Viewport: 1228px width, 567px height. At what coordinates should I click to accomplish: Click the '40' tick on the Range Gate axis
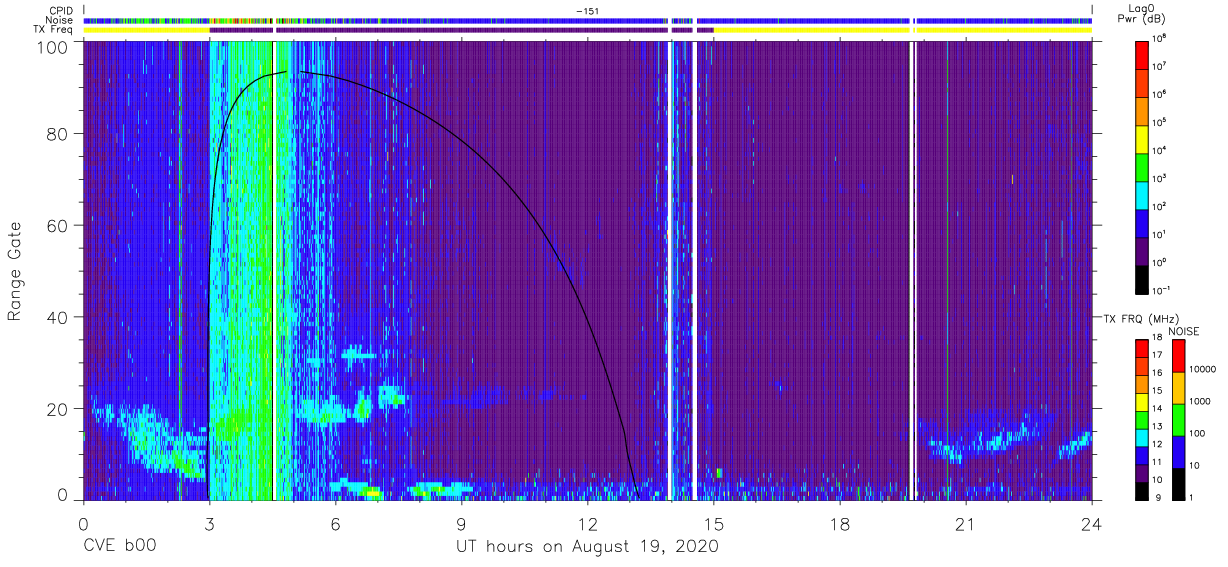(56, 318)
